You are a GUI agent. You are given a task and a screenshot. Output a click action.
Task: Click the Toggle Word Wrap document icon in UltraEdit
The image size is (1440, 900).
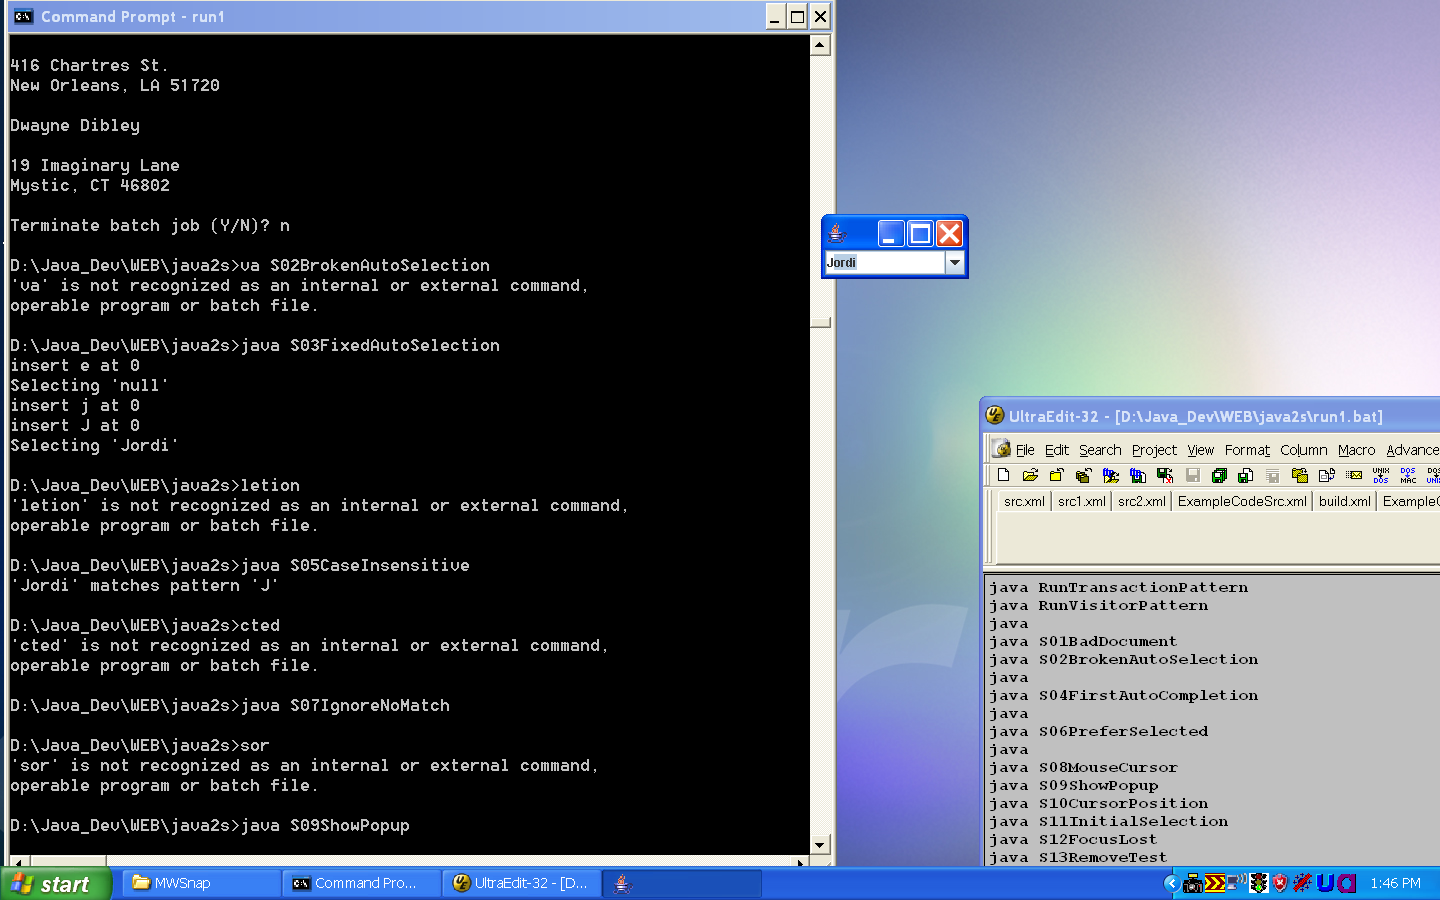1327,475
